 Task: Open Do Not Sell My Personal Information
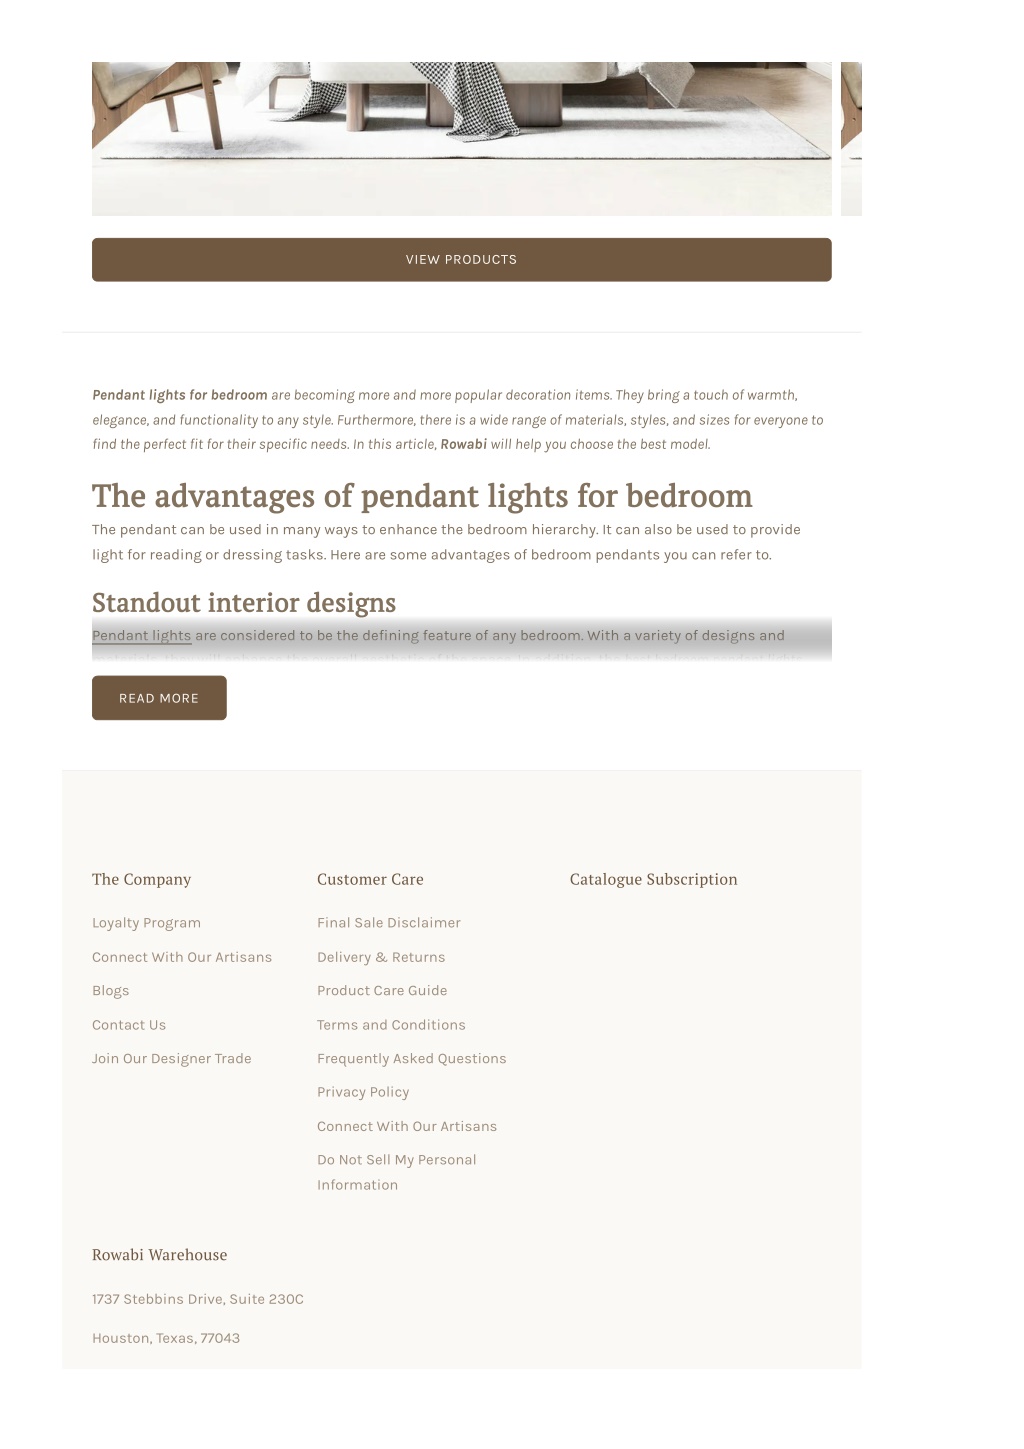coord(397,1172)
